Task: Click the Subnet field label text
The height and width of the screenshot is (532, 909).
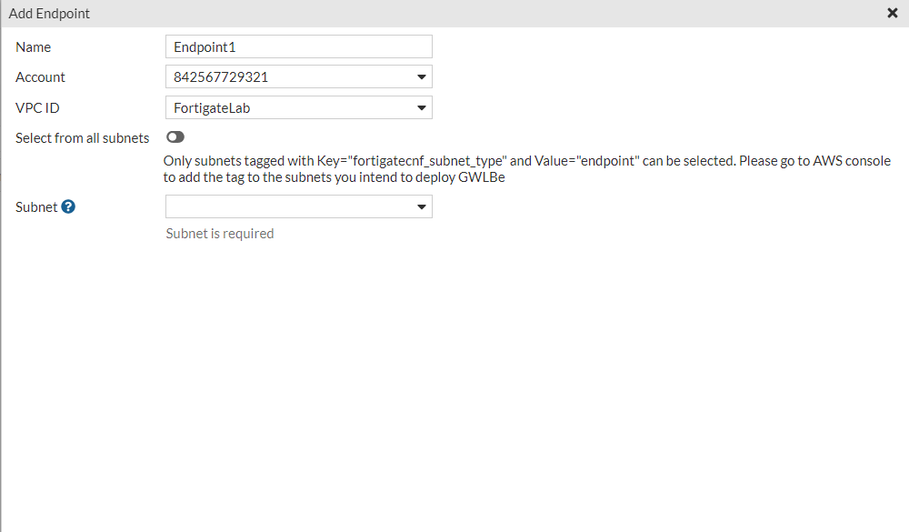Action: click(35, 207)
